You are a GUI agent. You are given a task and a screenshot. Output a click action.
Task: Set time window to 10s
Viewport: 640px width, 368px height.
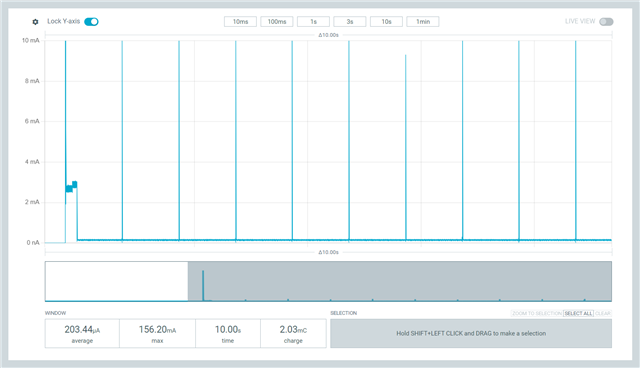[386, 22]
